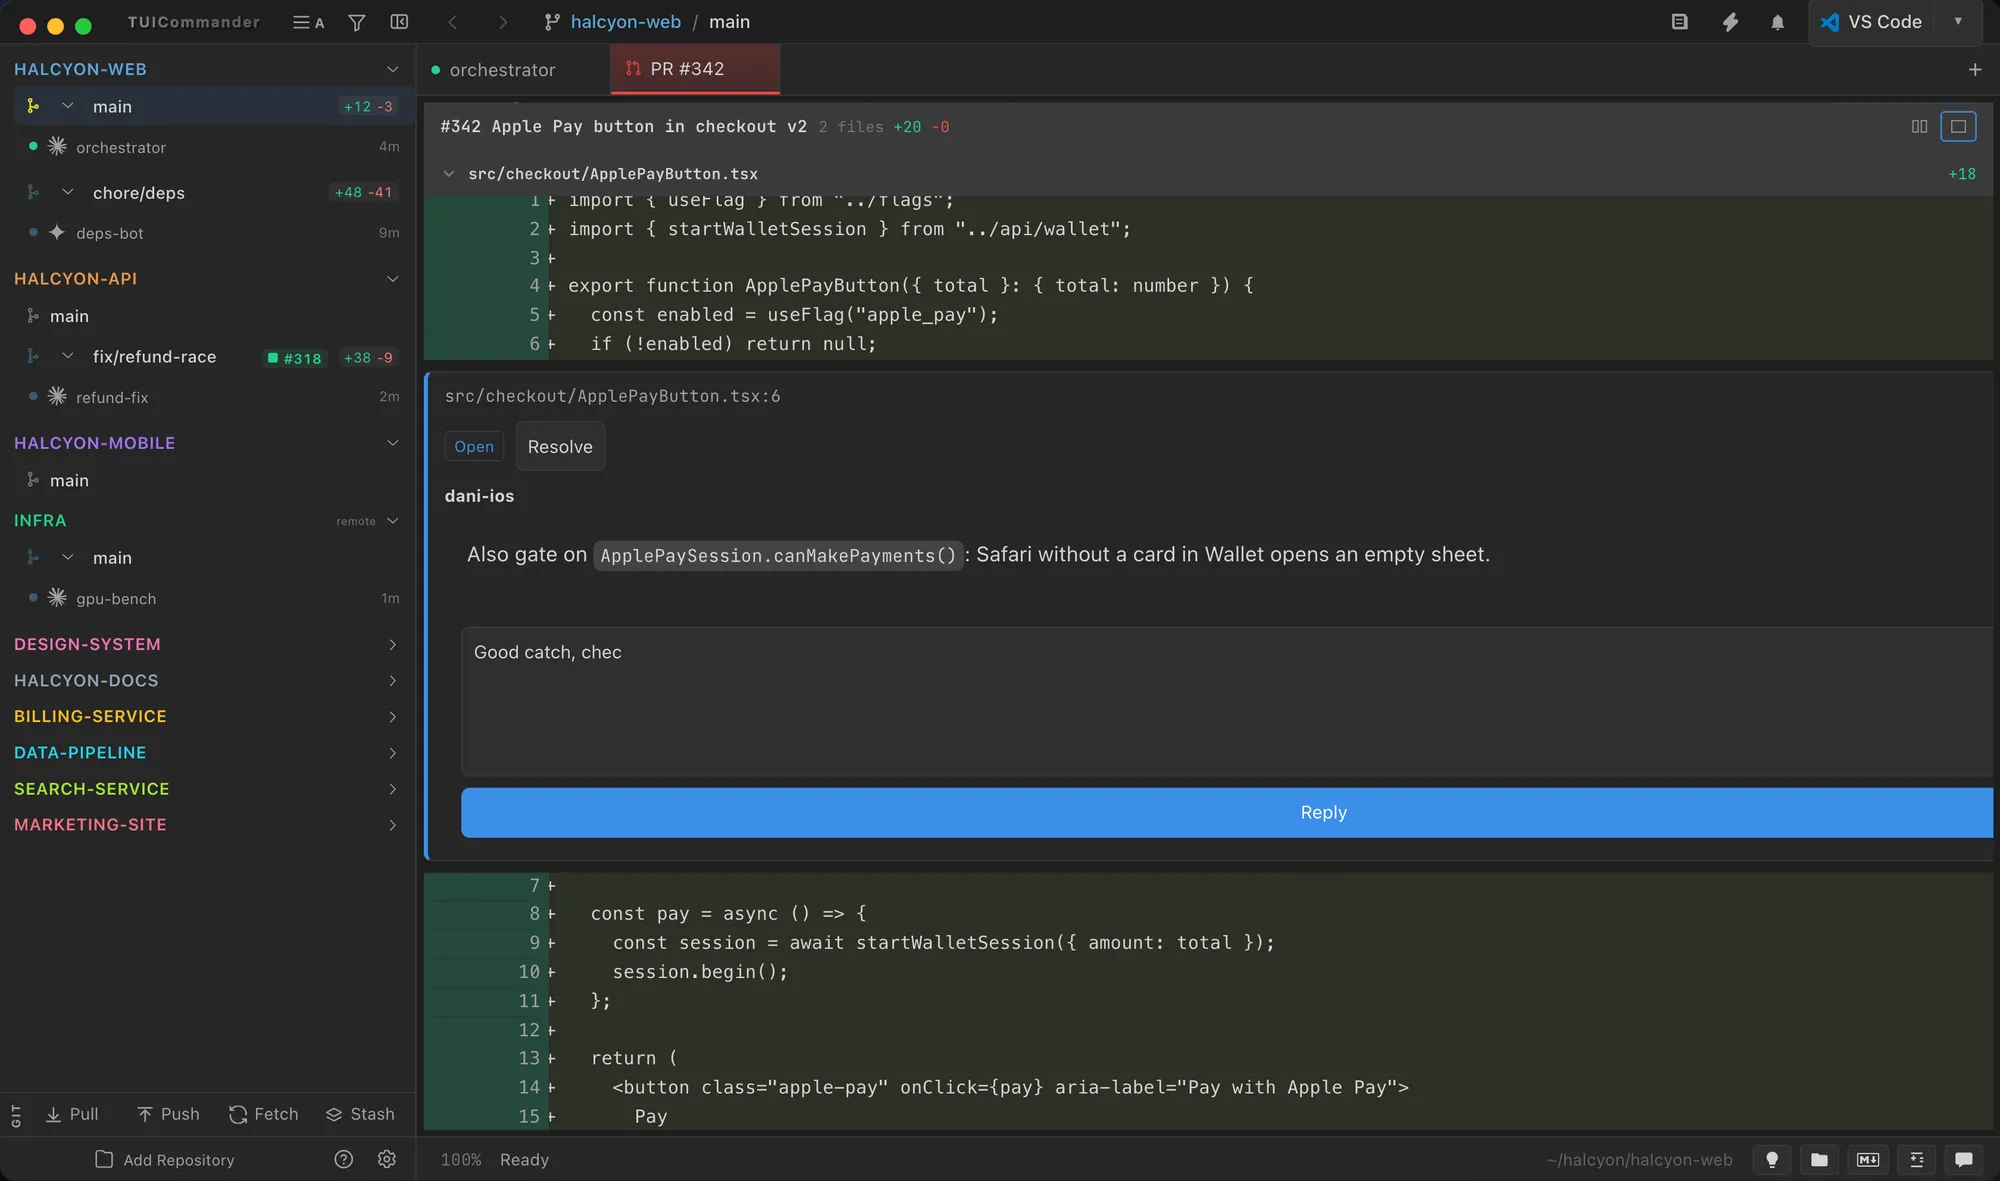Image resolution: width=2000 pixels, height=1181 pixels.
Task: Toggle sidebar panel layout icon
Action: 399,22
